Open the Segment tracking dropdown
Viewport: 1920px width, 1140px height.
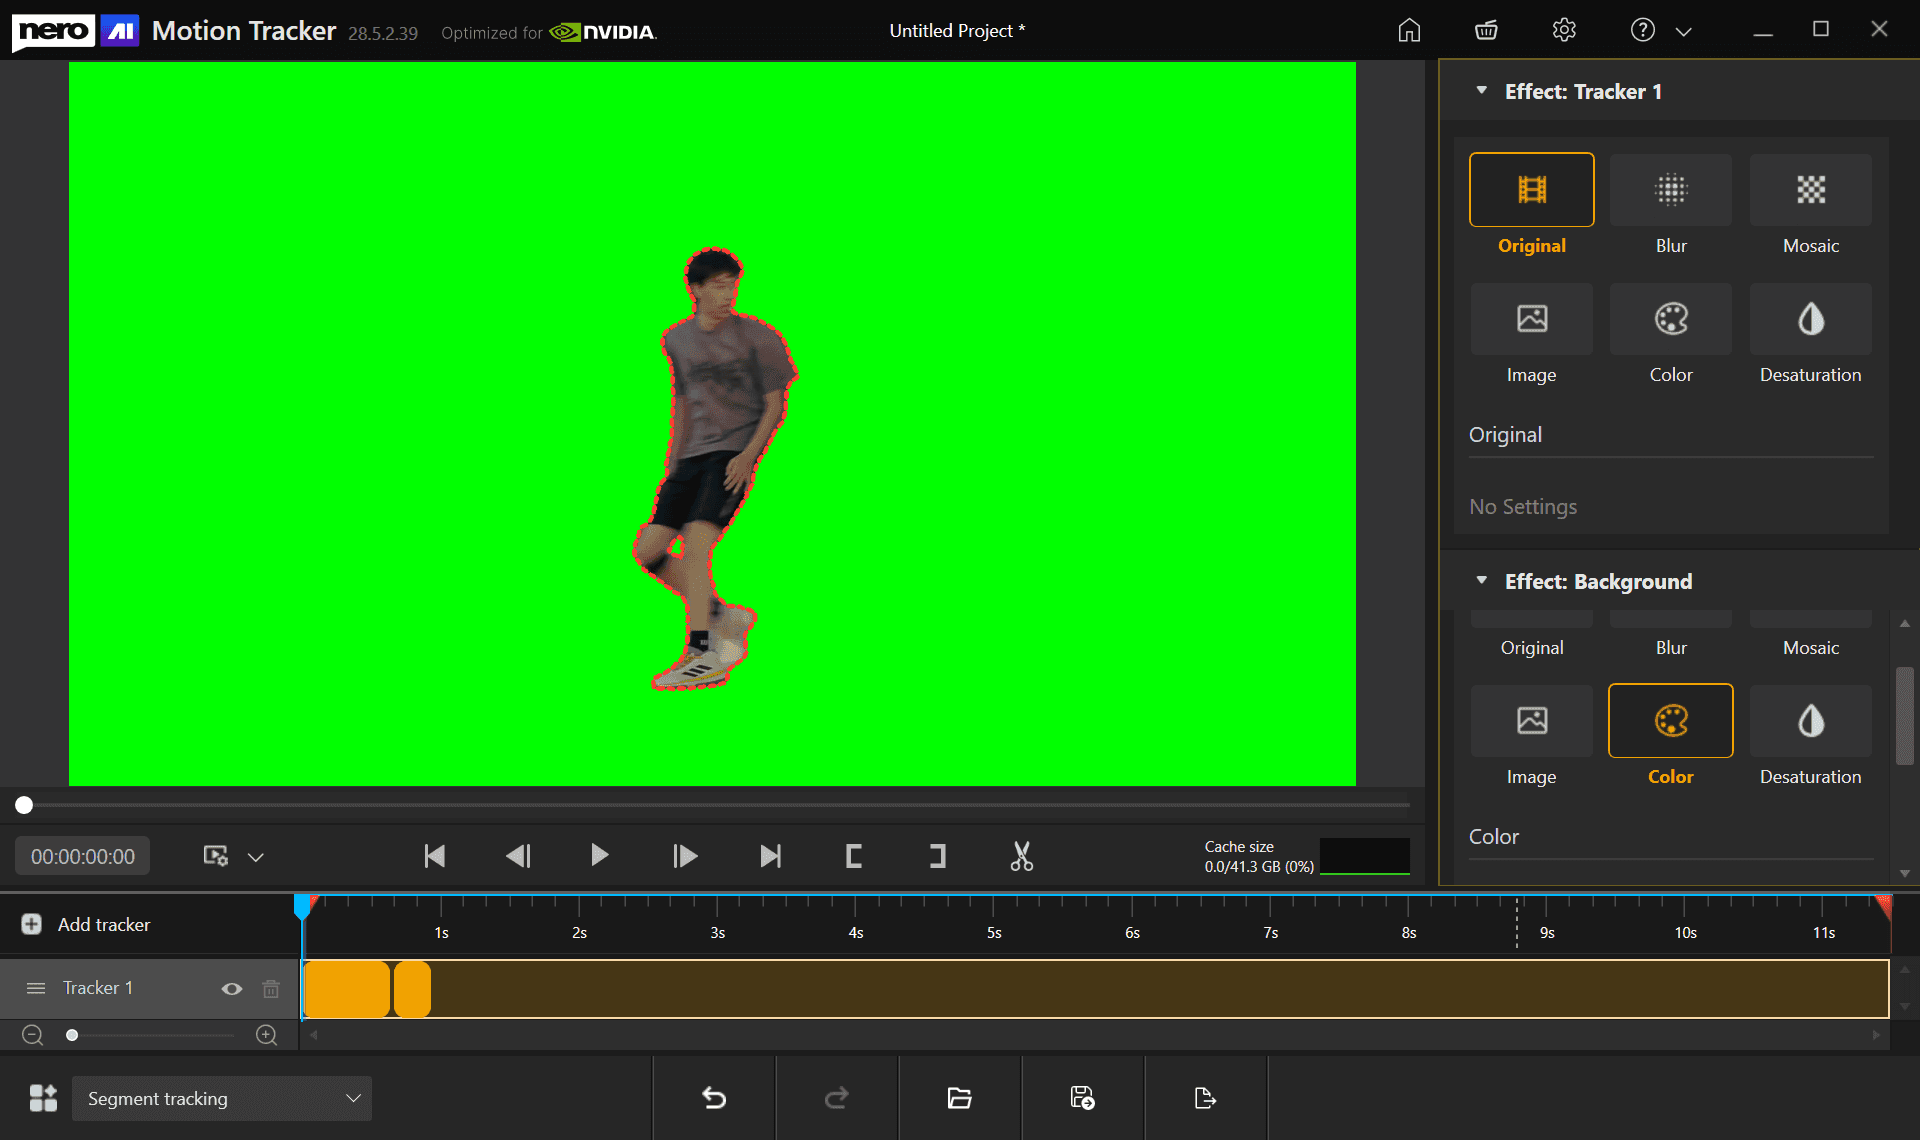point(222,1098)
